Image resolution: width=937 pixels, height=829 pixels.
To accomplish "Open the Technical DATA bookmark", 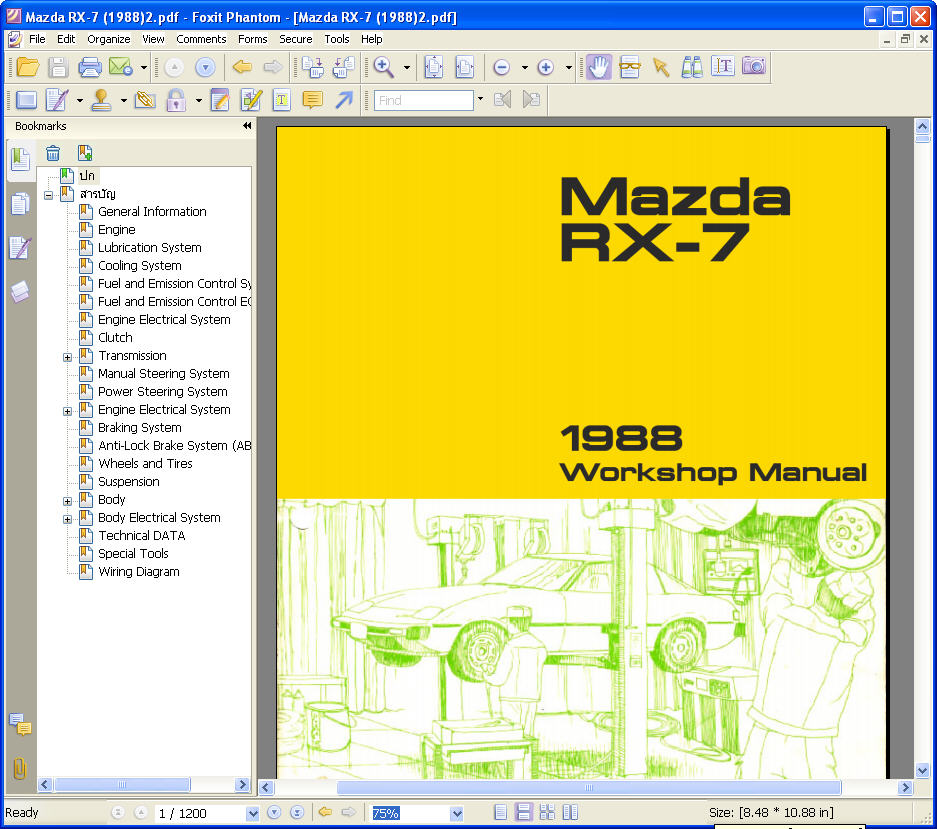I will (x=142, y=536).
